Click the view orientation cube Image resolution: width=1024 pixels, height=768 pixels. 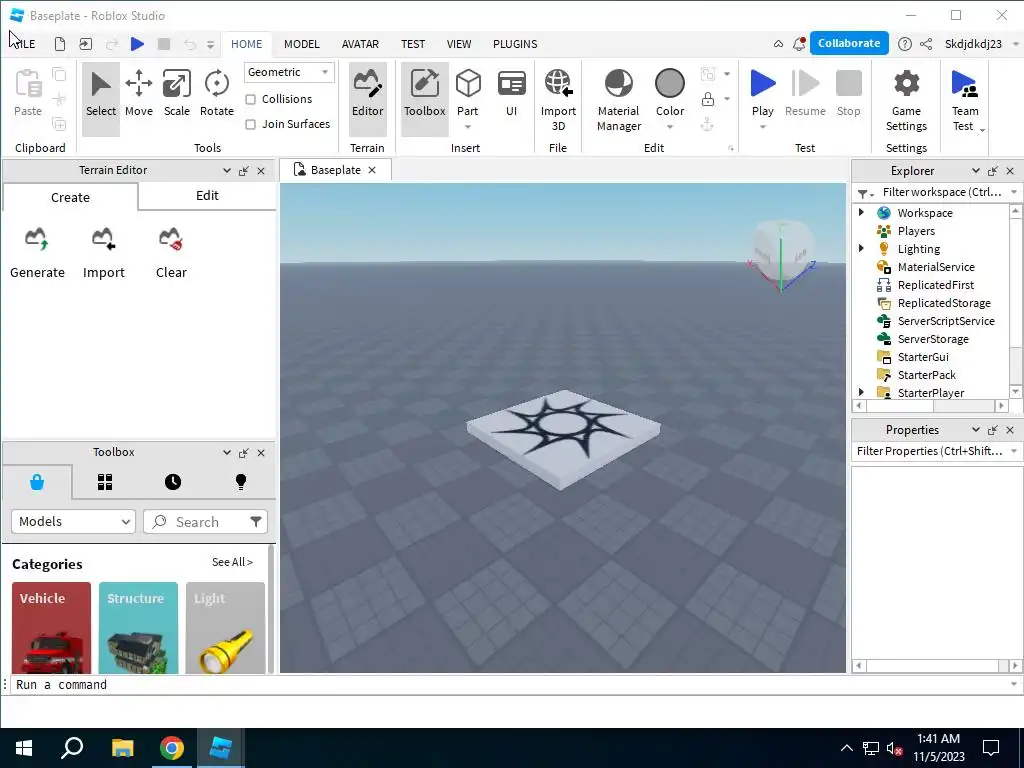(x=782, y=251)
